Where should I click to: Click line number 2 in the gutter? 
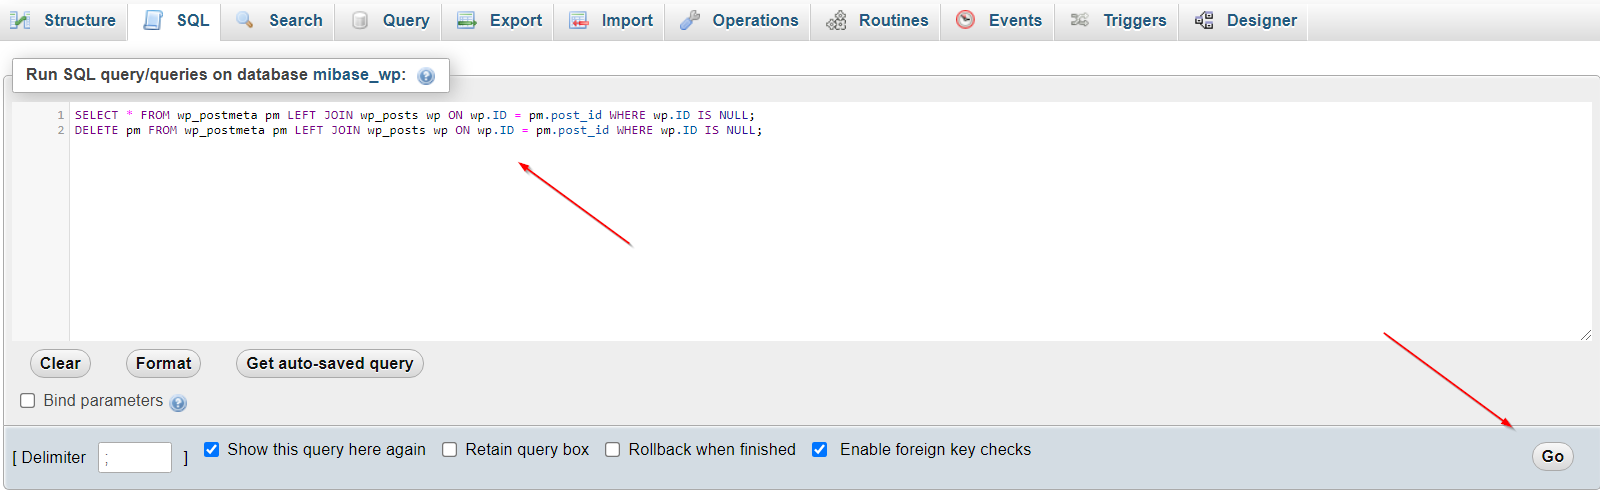point(60,130)
